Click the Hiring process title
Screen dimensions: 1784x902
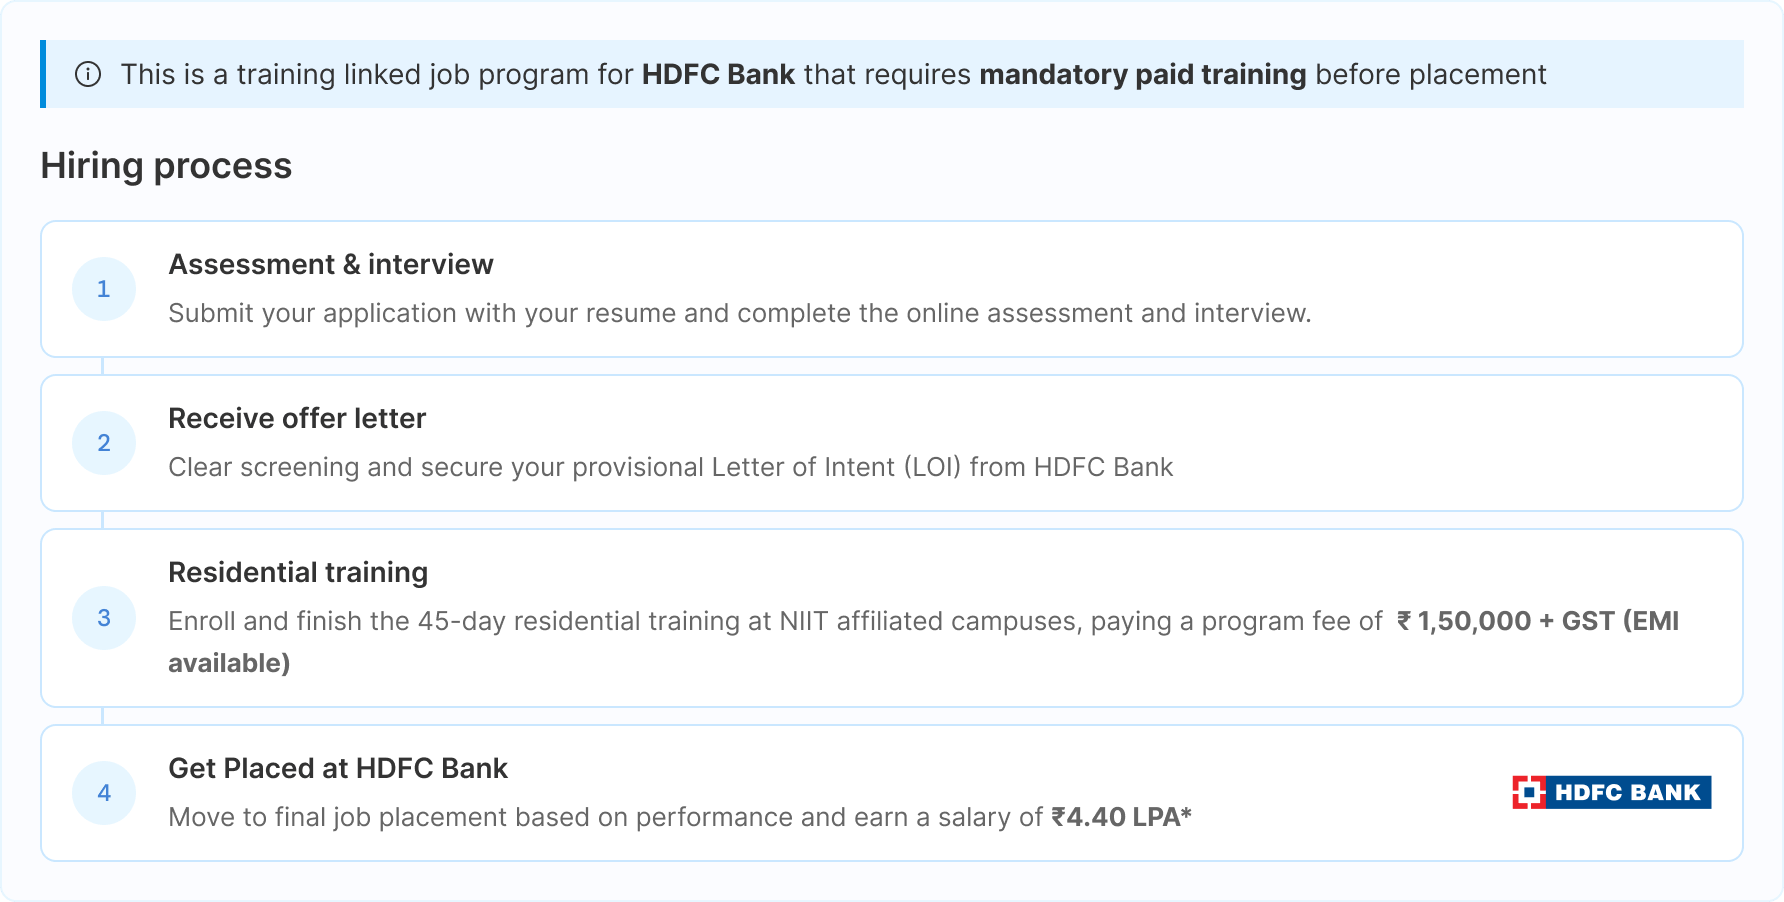(166, 166)
